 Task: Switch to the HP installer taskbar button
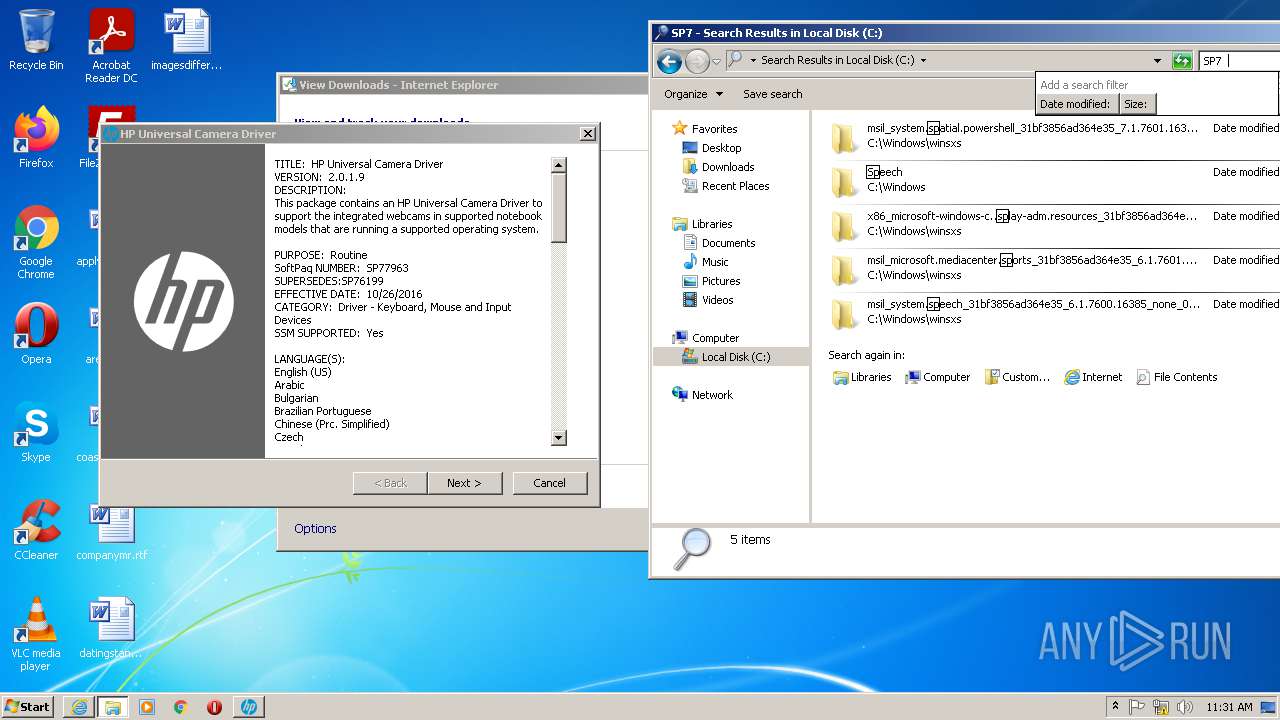pyautogui.click(x=249, y=707)
